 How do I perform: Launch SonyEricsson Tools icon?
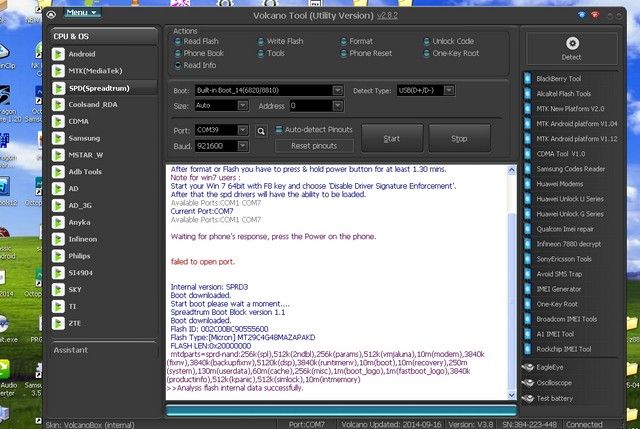coord(528,259)
